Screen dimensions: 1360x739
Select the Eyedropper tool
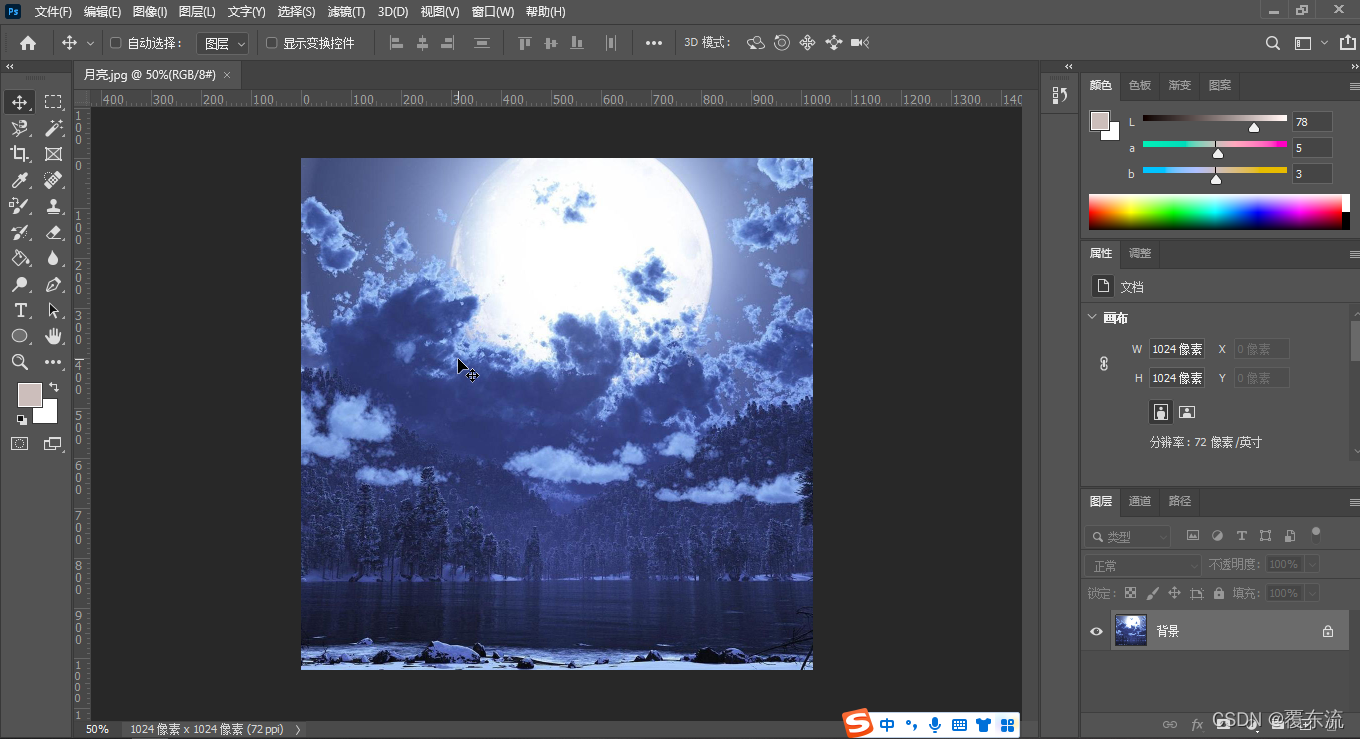(20, 180)
